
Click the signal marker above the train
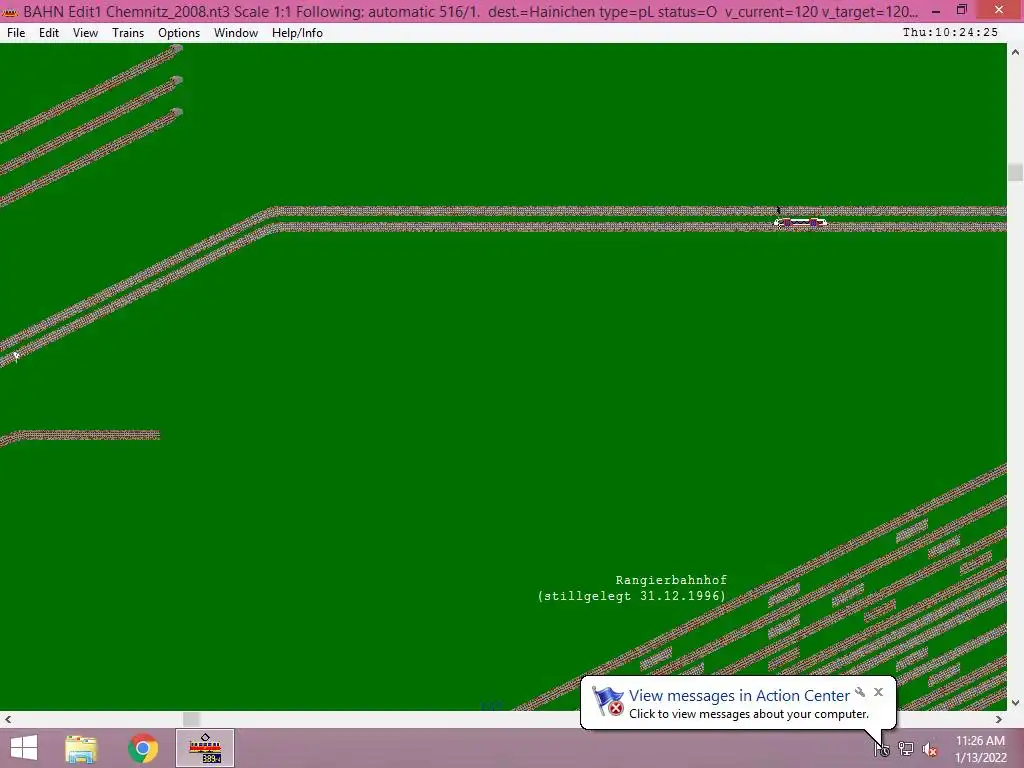[778, 210]
